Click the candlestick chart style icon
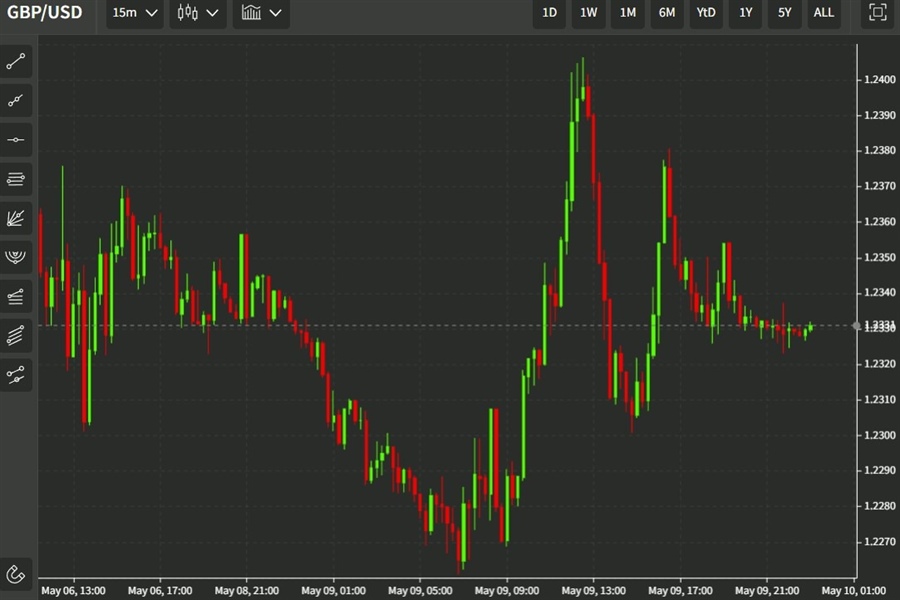900x600 pixels. [188, 13]
